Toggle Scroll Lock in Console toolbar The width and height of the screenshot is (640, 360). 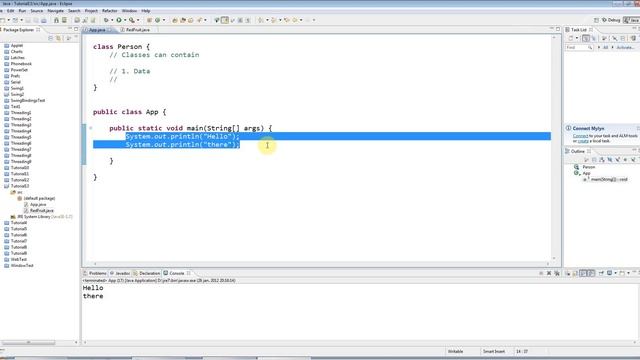click(574, 273)
